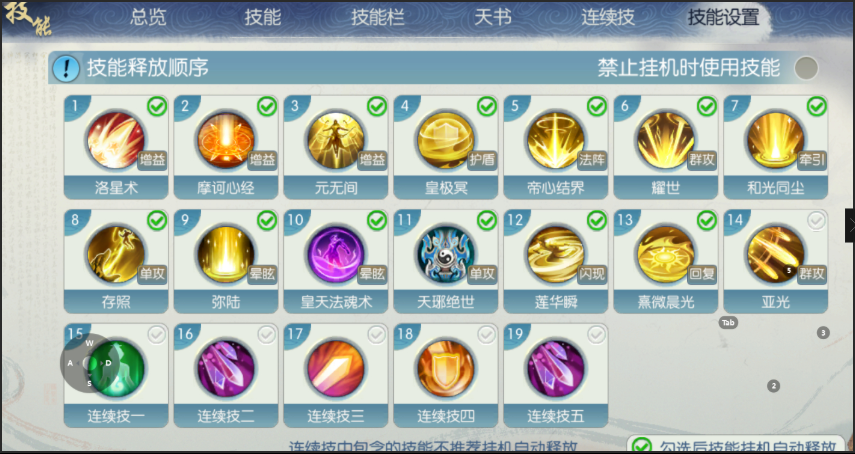Uncheck auto-release for 耀世
The image size is (855, 454).
707,107
